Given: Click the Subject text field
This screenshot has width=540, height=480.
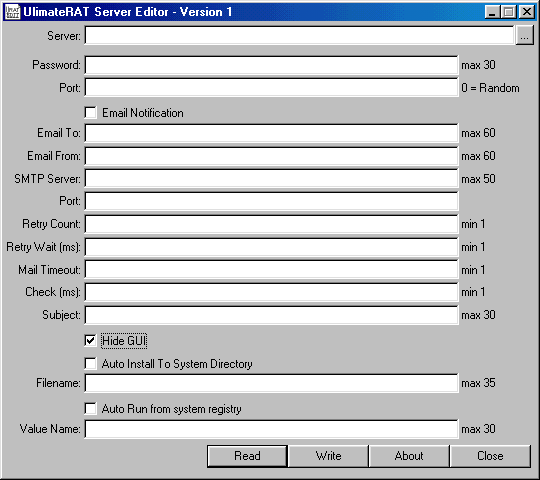Looking at the screenshot, I should click(x=271, y=315).
